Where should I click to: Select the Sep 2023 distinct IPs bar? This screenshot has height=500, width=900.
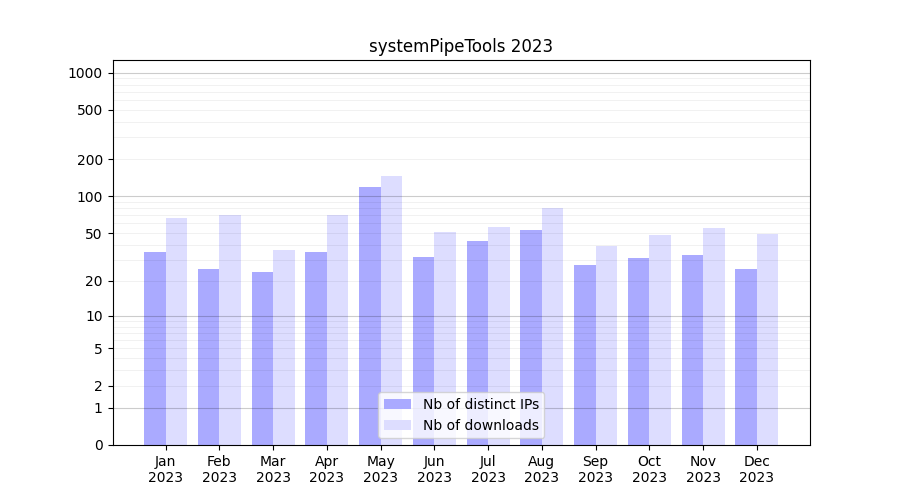point(585,355)
